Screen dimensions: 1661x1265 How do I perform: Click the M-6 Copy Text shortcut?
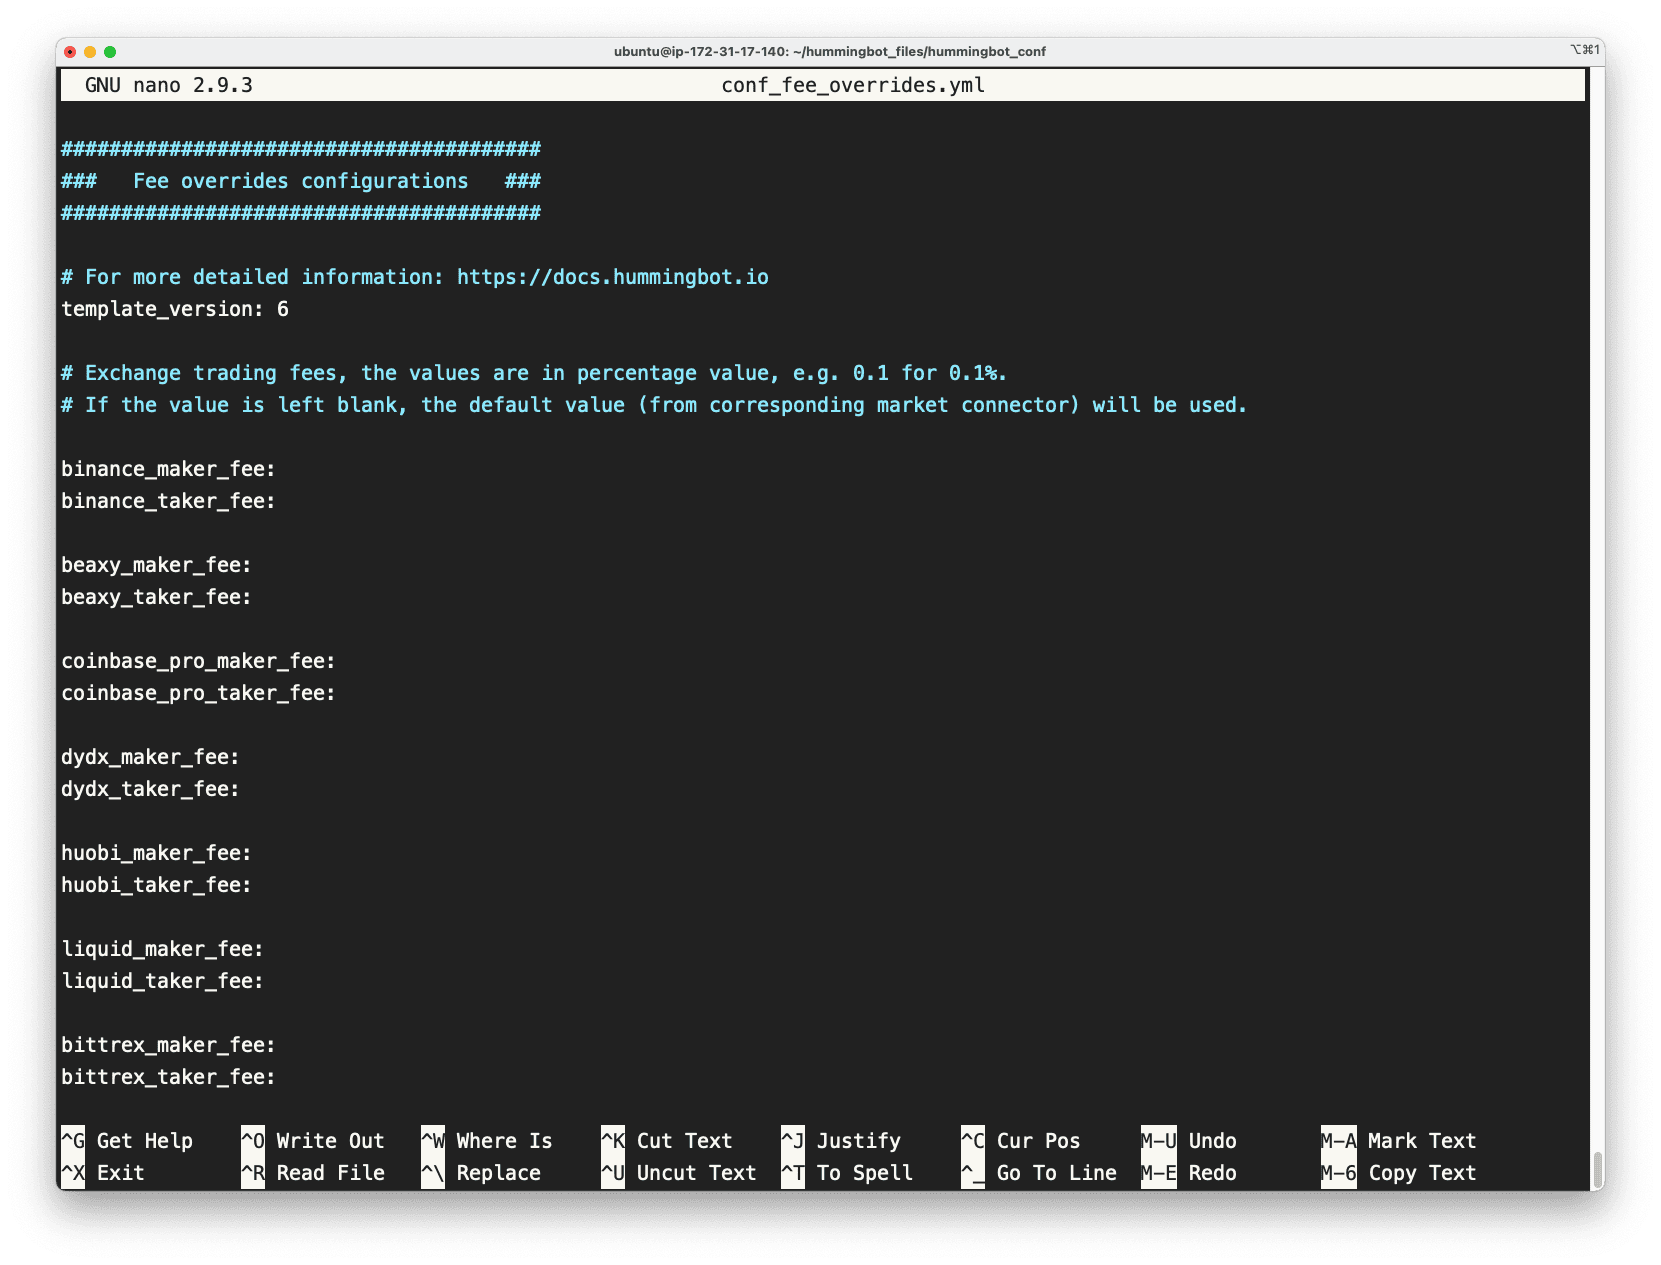[x=1399, y=1173]
